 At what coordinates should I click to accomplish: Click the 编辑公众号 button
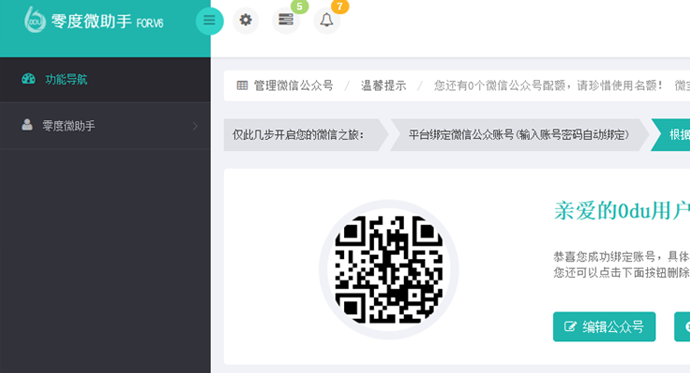pos(604,327)
